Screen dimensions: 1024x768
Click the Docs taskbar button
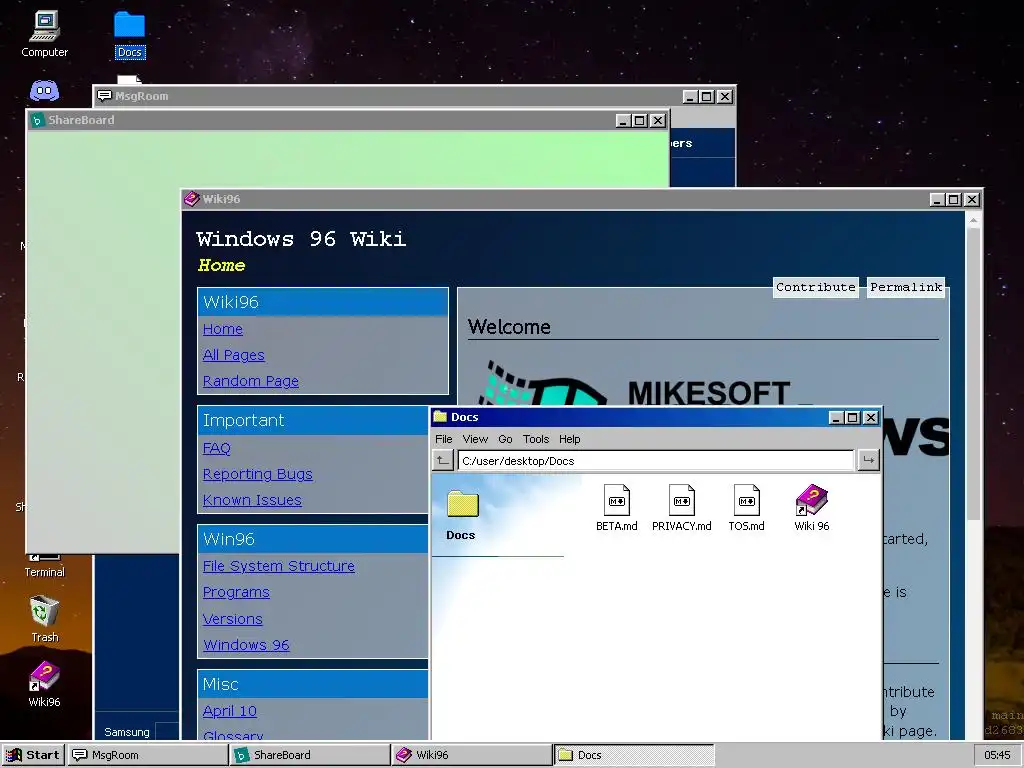tap(633, 755)
